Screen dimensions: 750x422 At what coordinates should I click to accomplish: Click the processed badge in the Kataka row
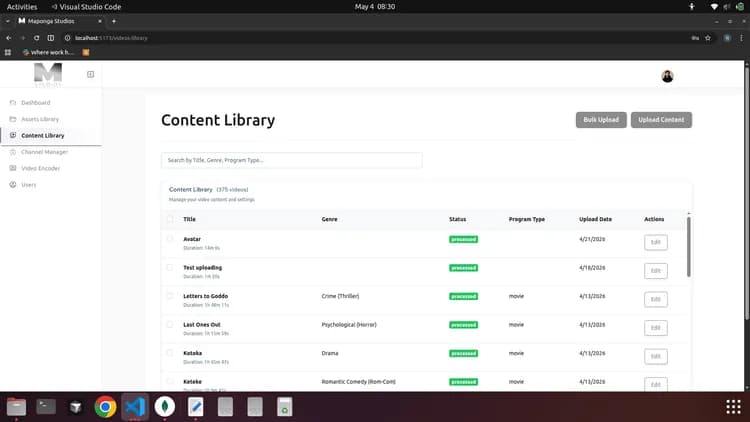463,354
